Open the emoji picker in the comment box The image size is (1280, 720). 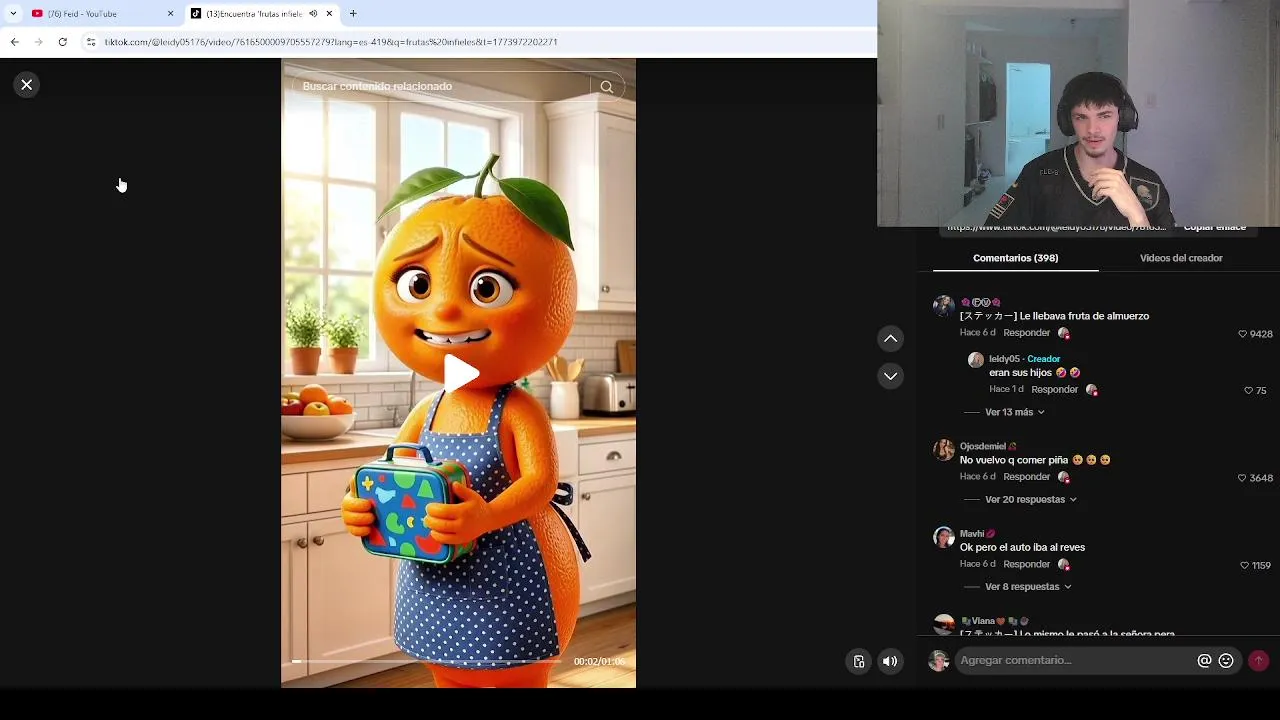coord(1226,661)
